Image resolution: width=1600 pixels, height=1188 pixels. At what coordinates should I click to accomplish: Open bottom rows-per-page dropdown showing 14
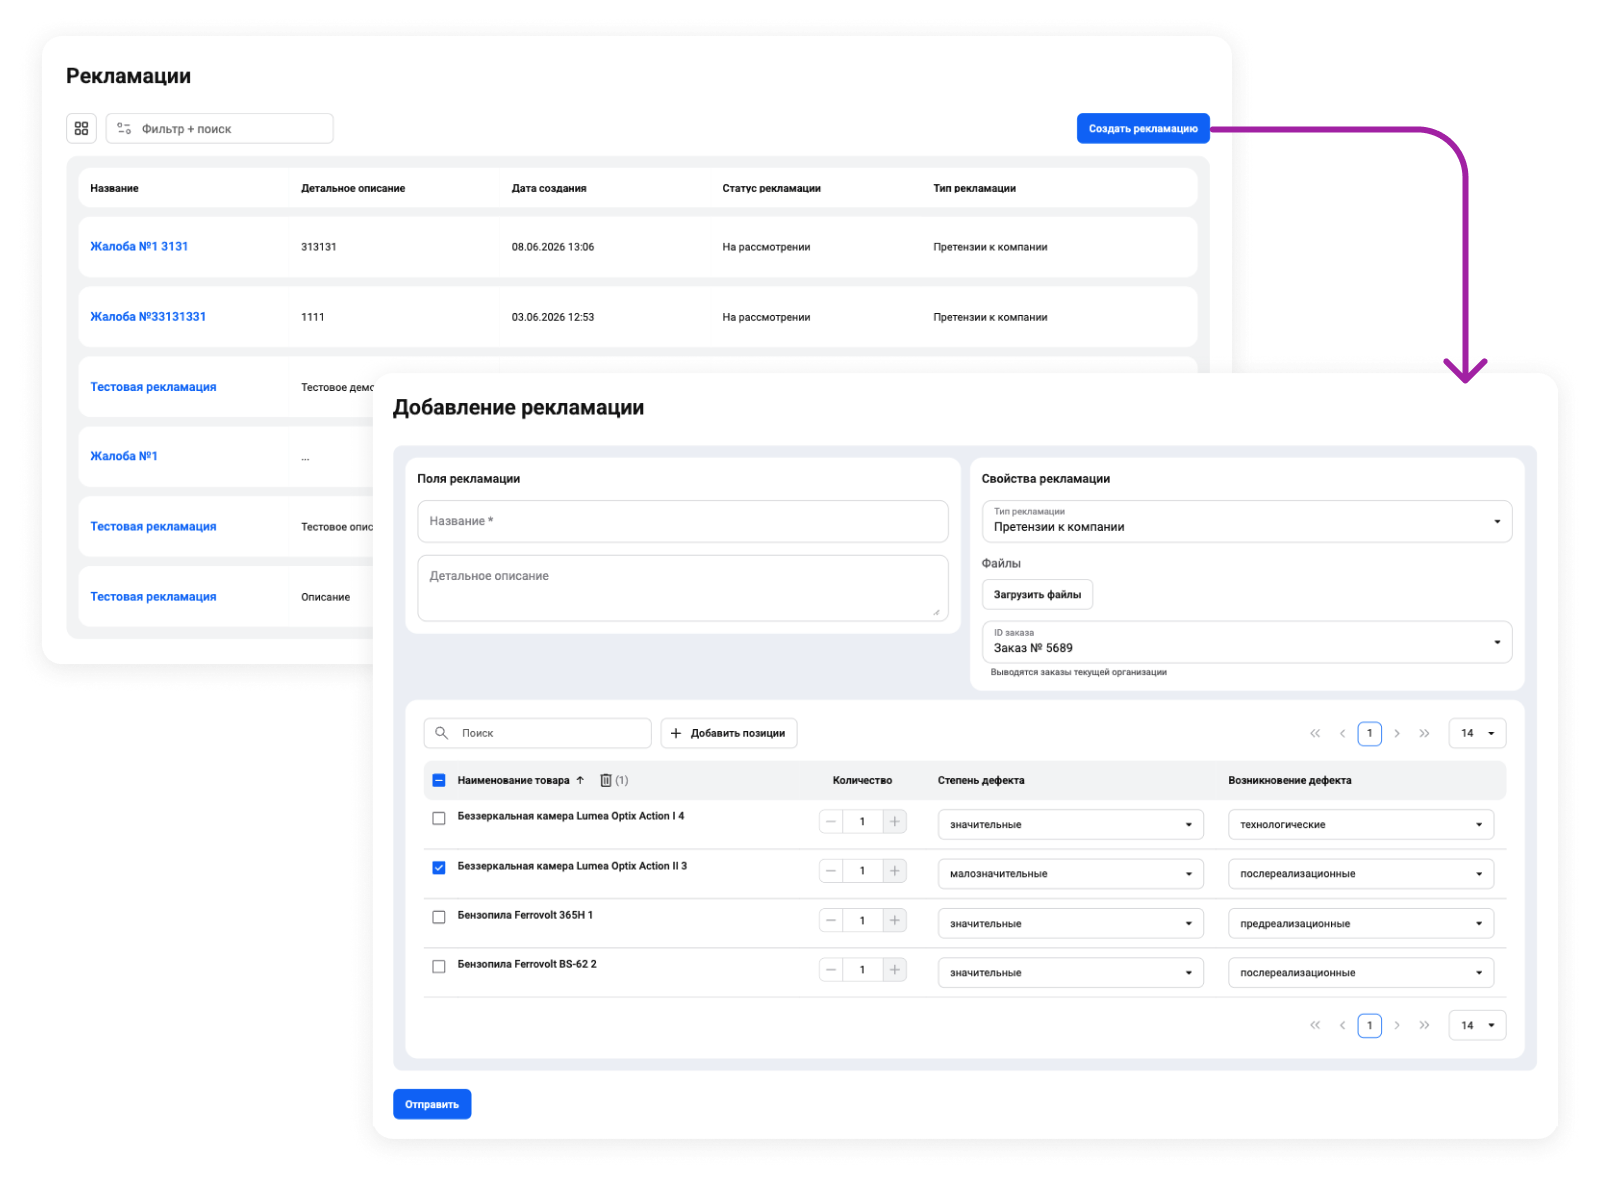point(1477,1025)
